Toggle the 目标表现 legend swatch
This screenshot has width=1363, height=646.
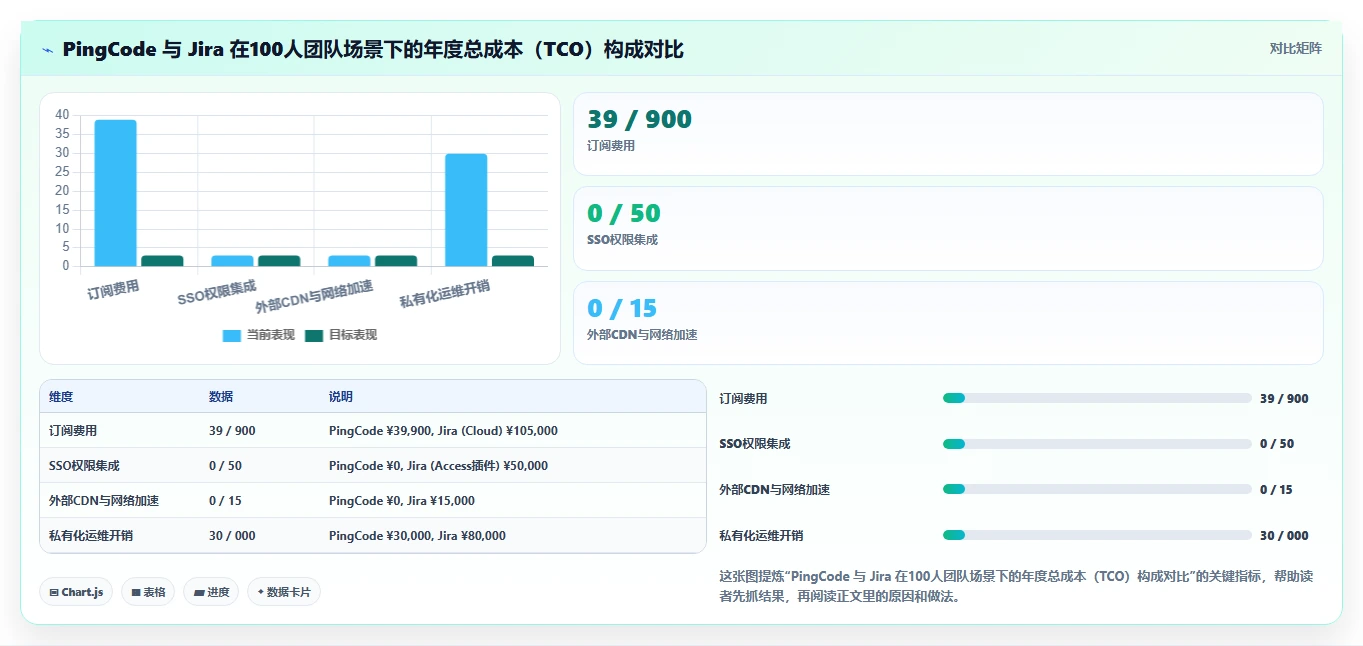click(314, 335)
